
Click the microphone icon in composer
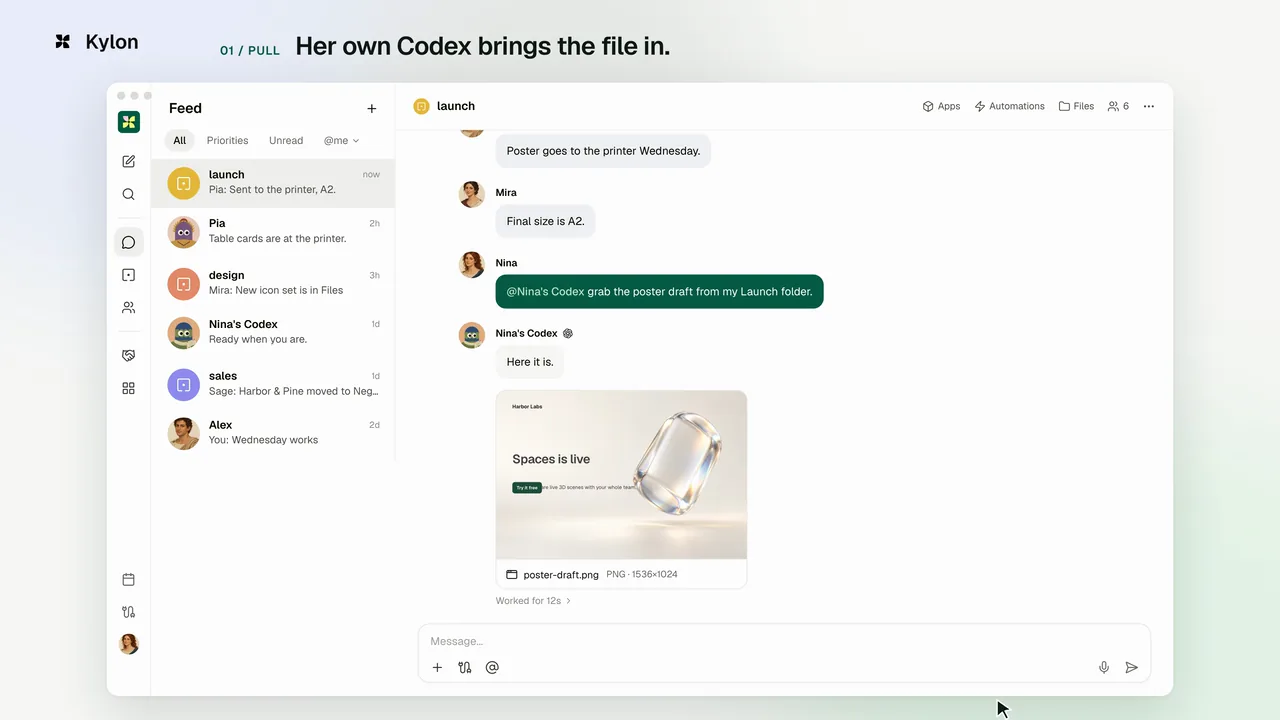coord(1104,667)
